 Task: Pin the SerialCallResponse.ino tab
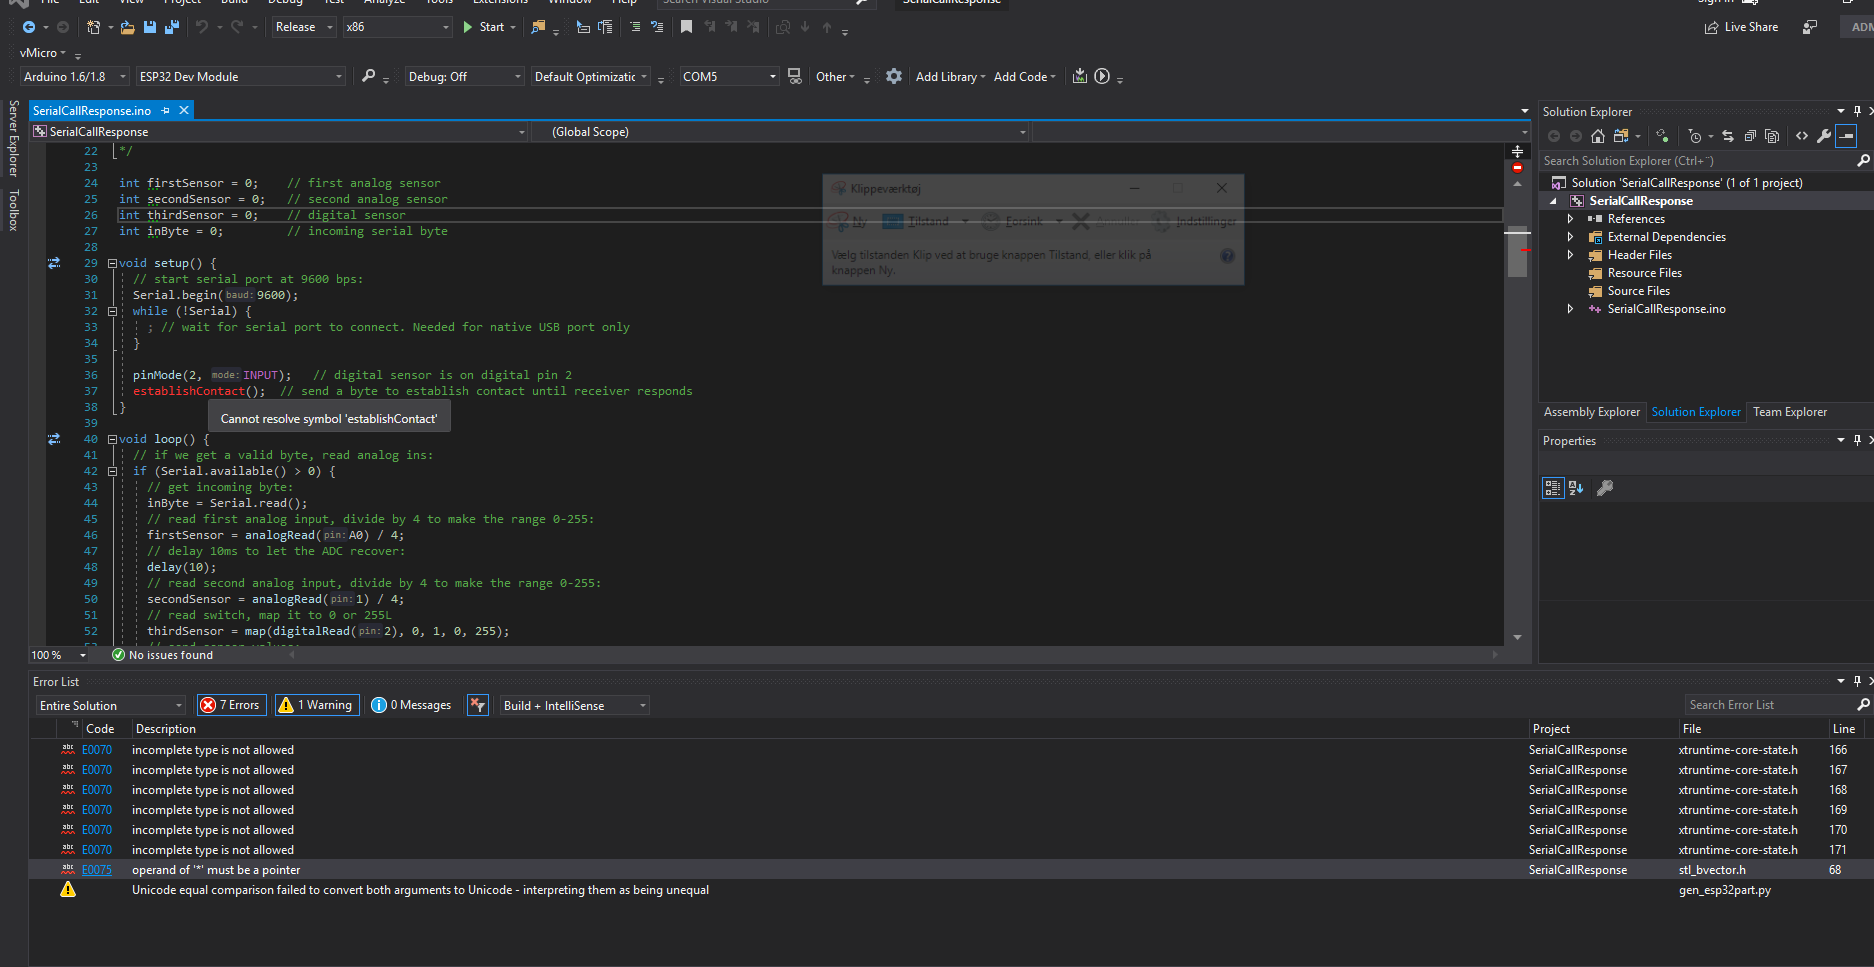click(166, 110)
